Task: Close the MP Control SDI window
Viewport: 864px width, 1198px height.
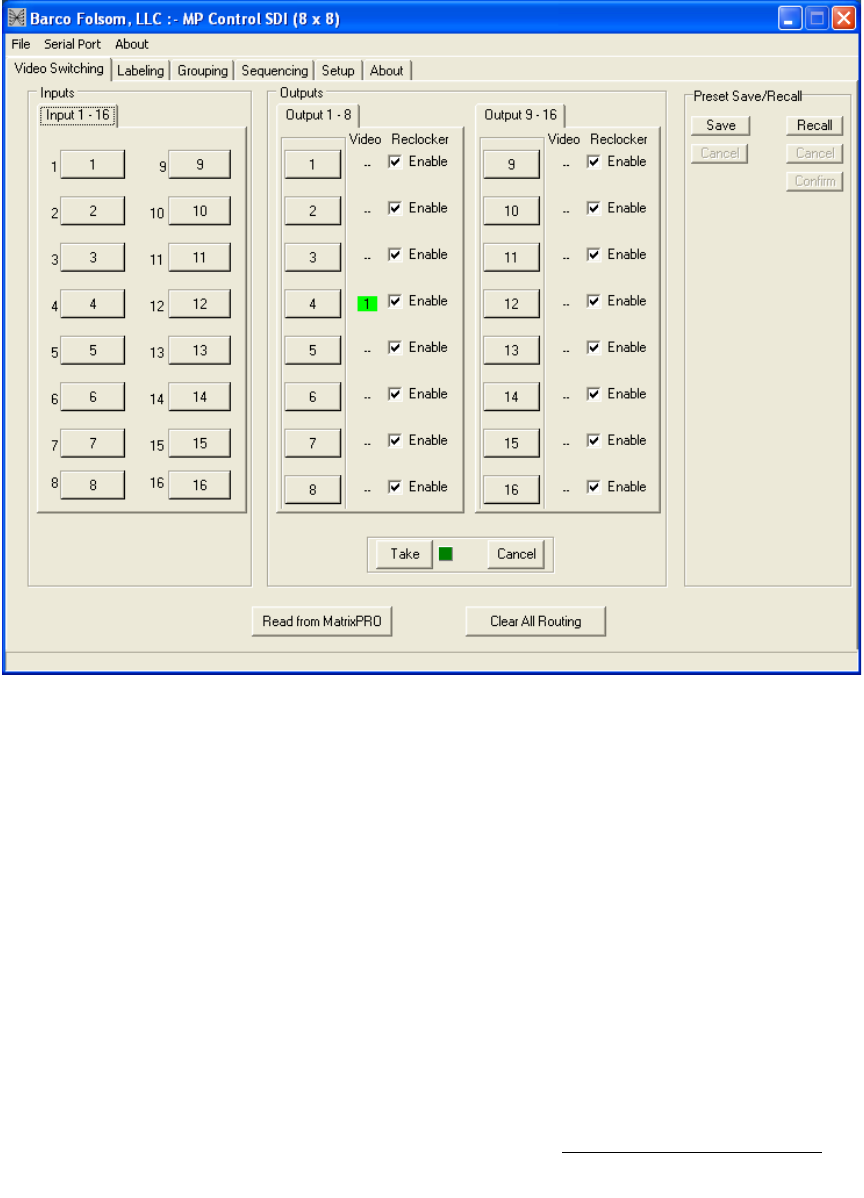Action: tap(843, 18)
